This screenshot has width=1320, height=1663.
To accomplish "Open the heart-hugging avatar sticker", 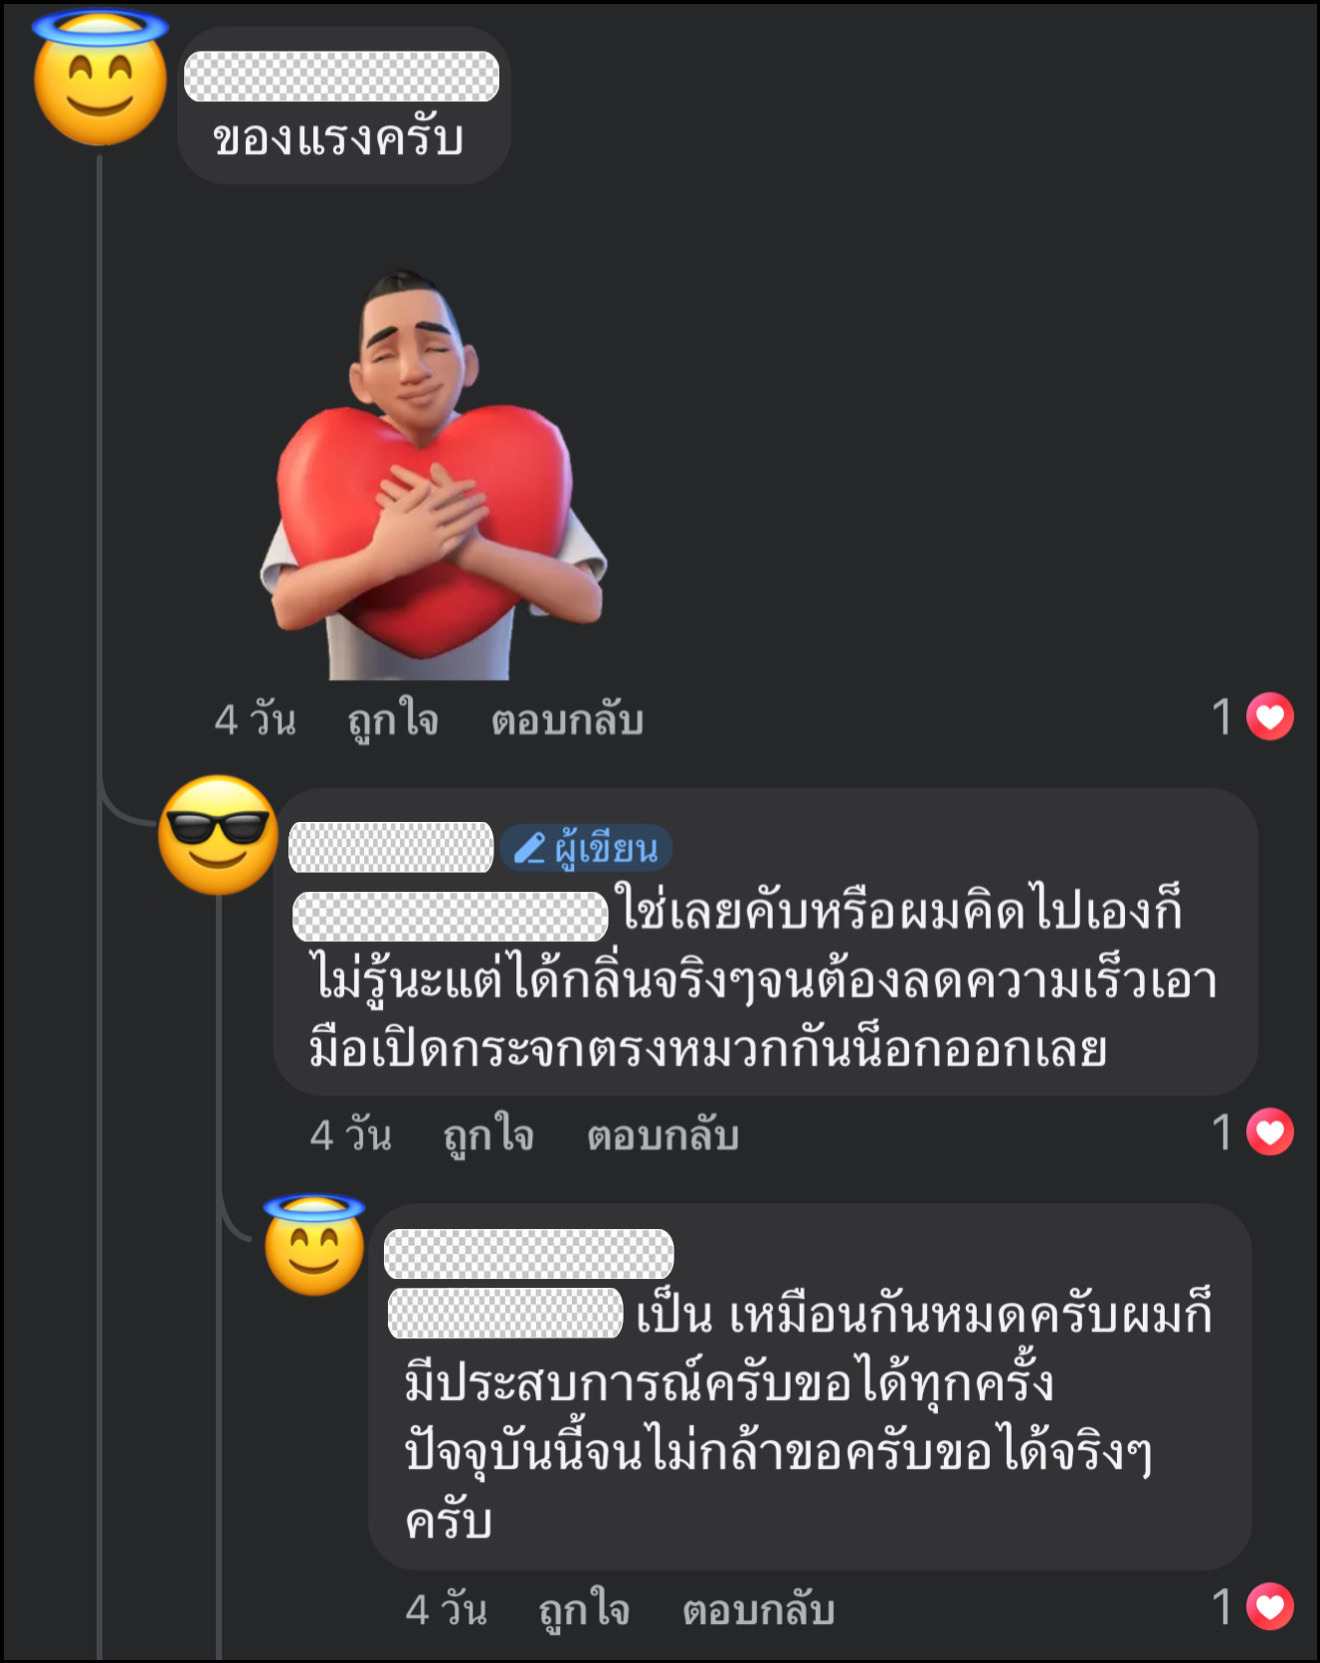I will tap(433, 475).
